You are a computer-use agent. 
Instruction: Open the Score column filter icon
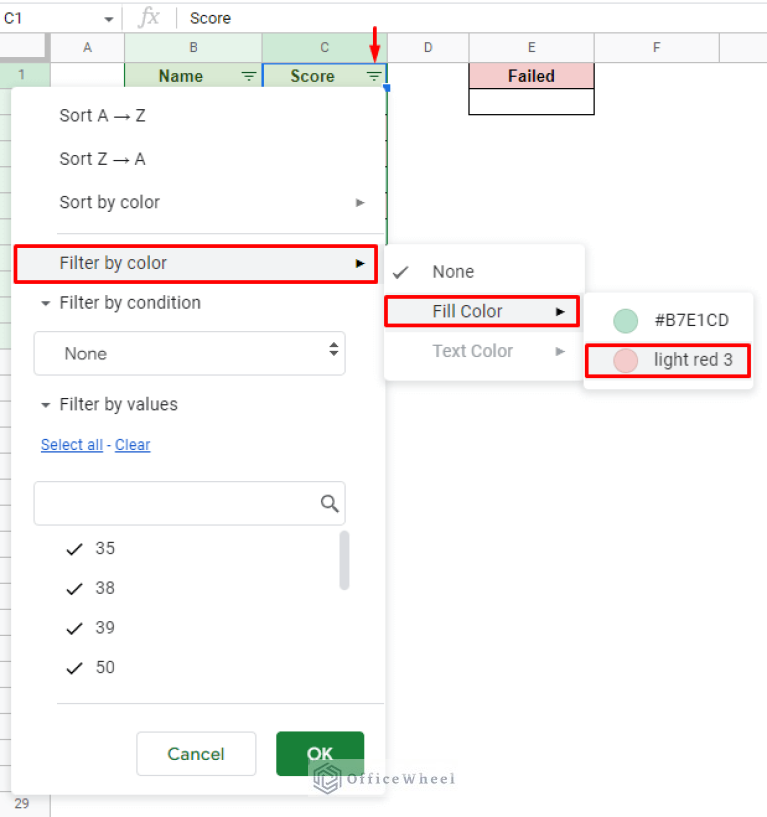pyautogui.click(x=373, y=76)
